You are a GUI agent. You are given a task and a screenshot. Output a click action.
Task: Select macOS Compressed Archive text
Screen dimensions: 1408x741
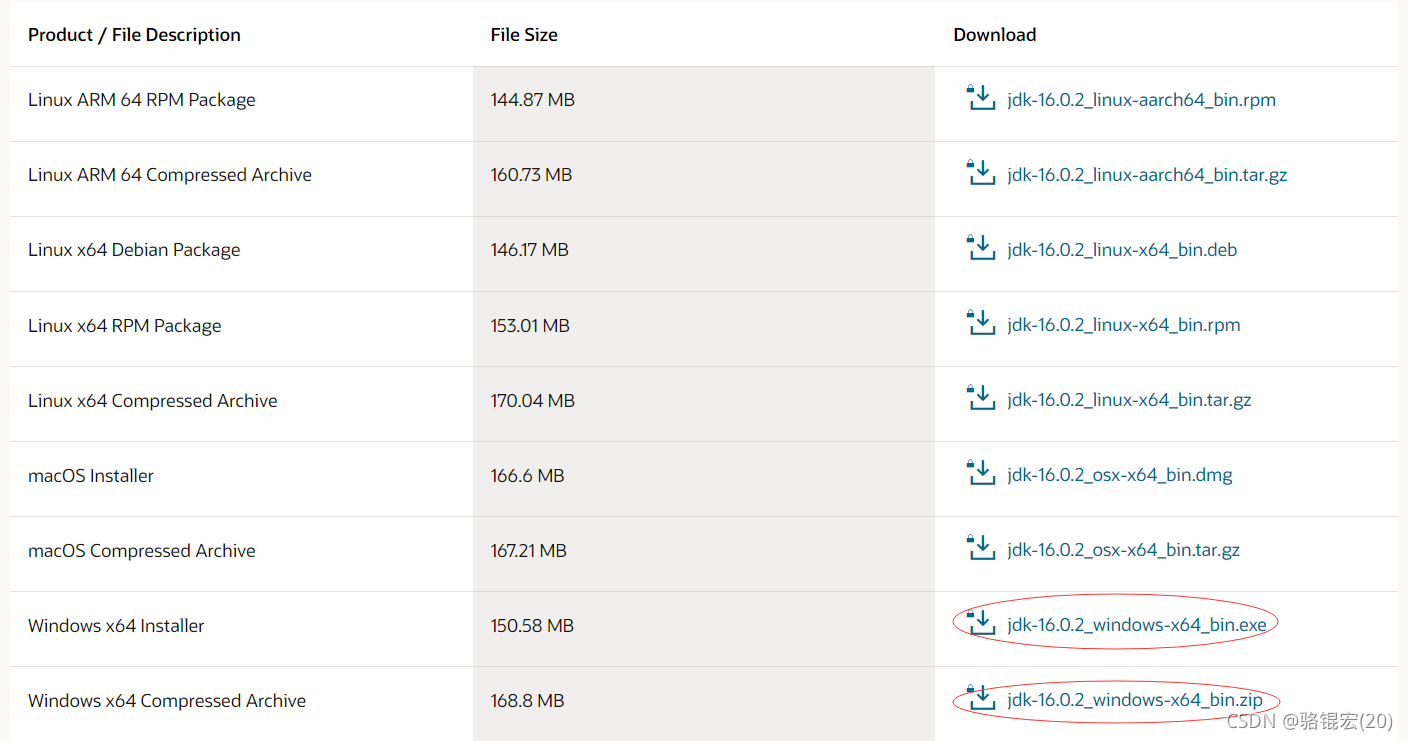[x=142, y=551]
